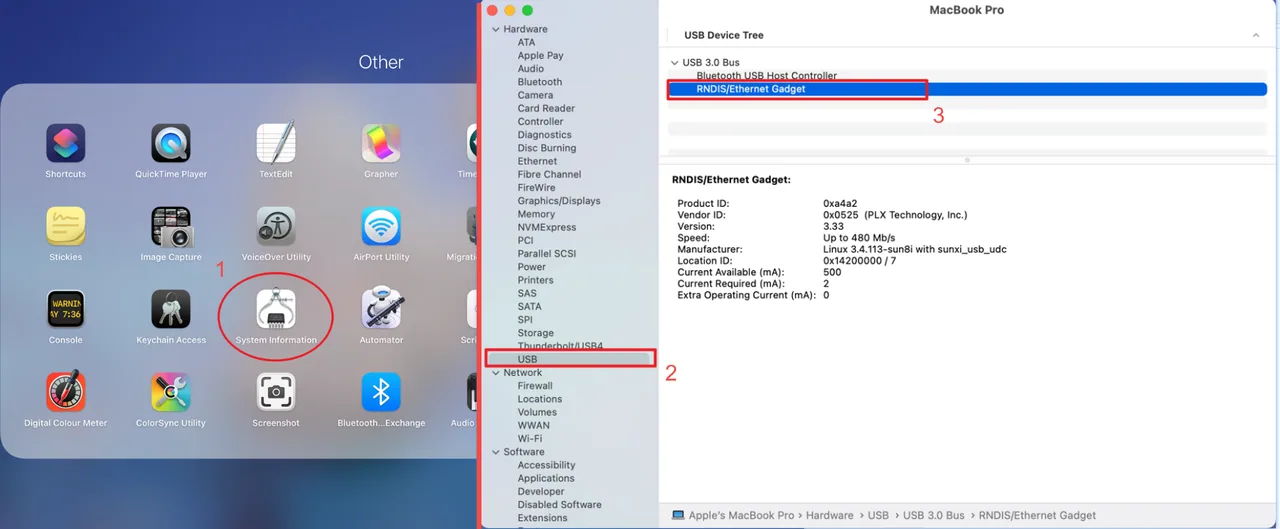The width and height of the screenshot is (1280, 529).
Task: Collapse the USB 3.0 Bus tree node
Action: pos(674,63)
